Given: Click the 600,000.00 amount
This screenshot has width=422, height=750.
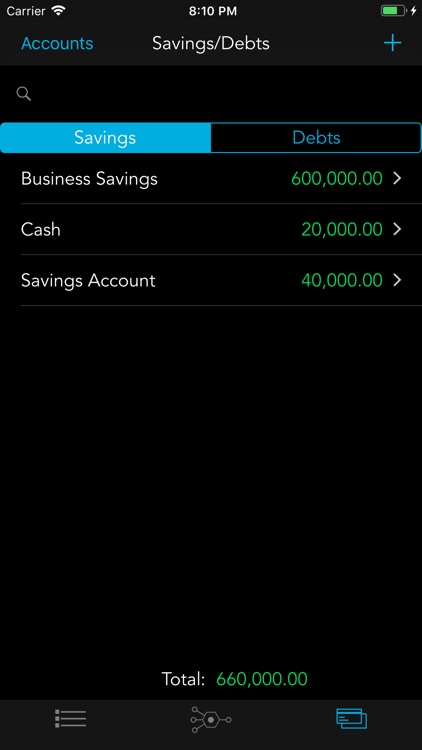Looking at the screenshot, I should (337, 179).
